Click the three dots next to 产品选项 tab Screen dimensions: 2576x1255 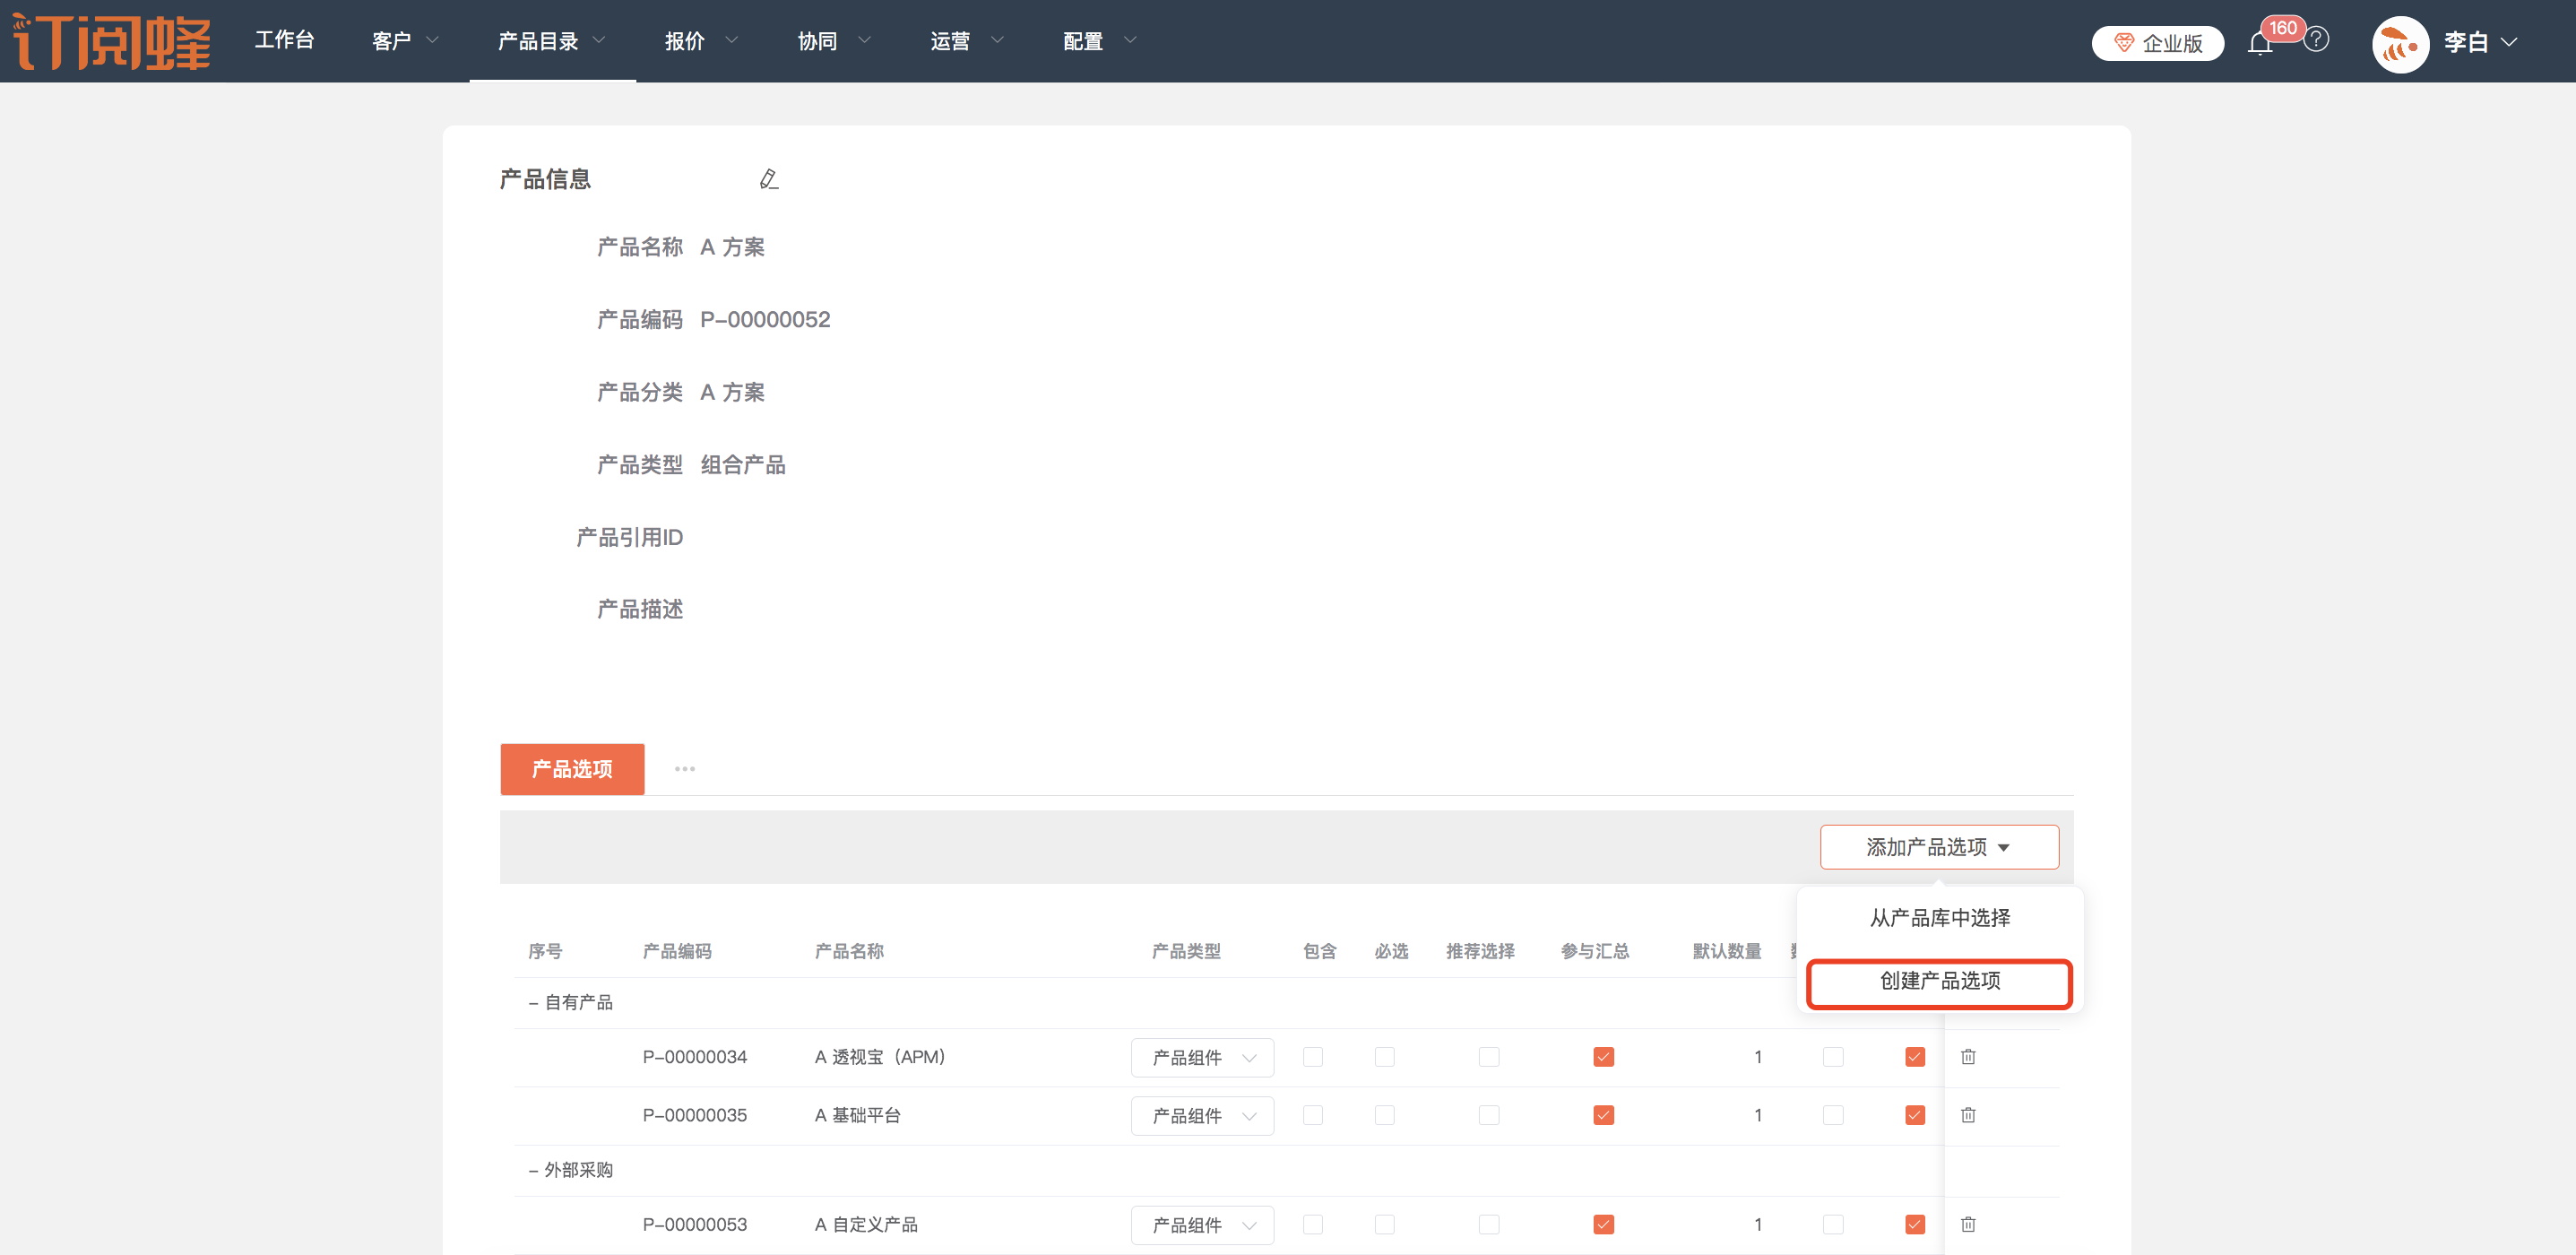pos(684,768)
